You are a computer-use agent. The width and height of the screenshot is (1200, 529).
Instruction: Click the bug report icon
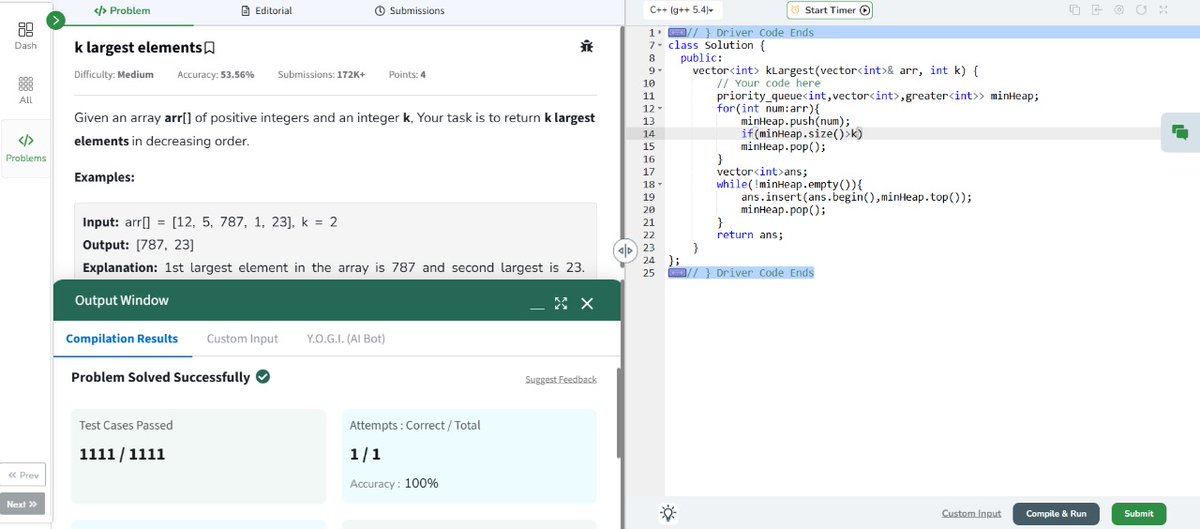(585, 46)
